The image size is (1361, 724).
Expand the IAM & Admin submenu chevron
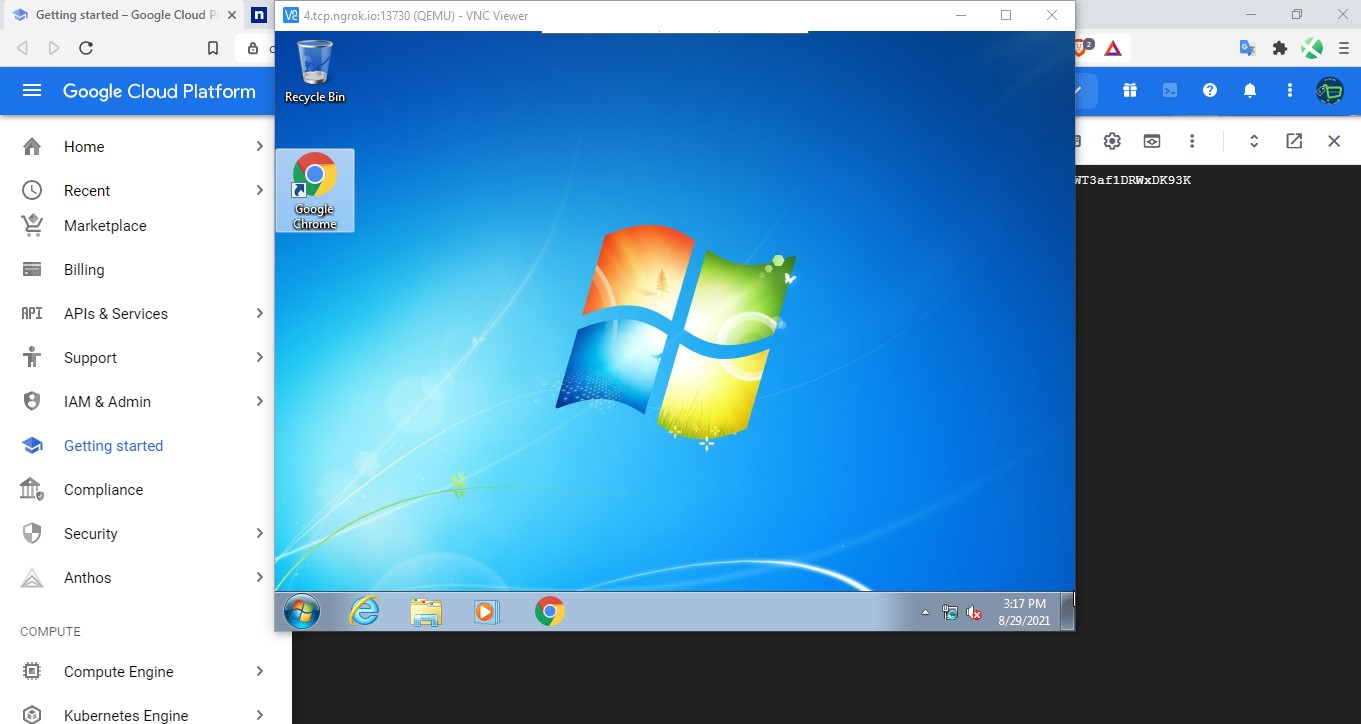260,402
